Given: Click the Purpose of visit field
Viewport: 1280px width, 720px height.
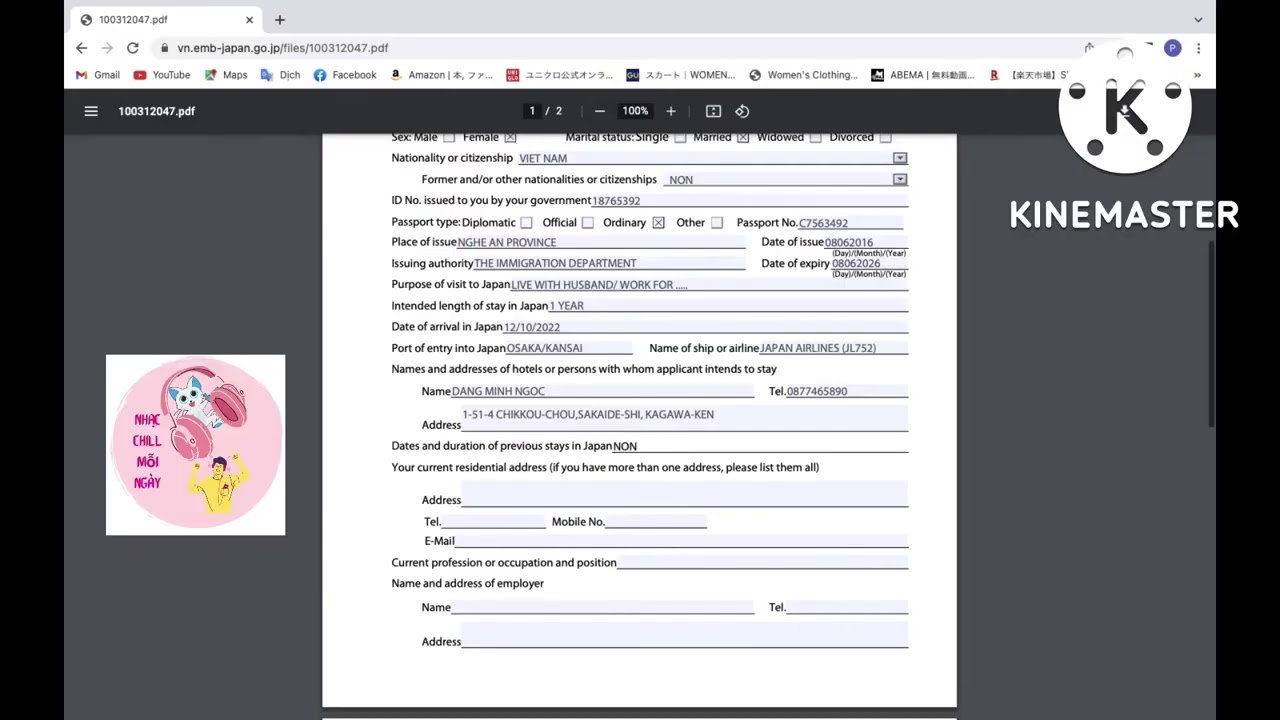Looking at the screenshot, I should [x=709, y=285].
